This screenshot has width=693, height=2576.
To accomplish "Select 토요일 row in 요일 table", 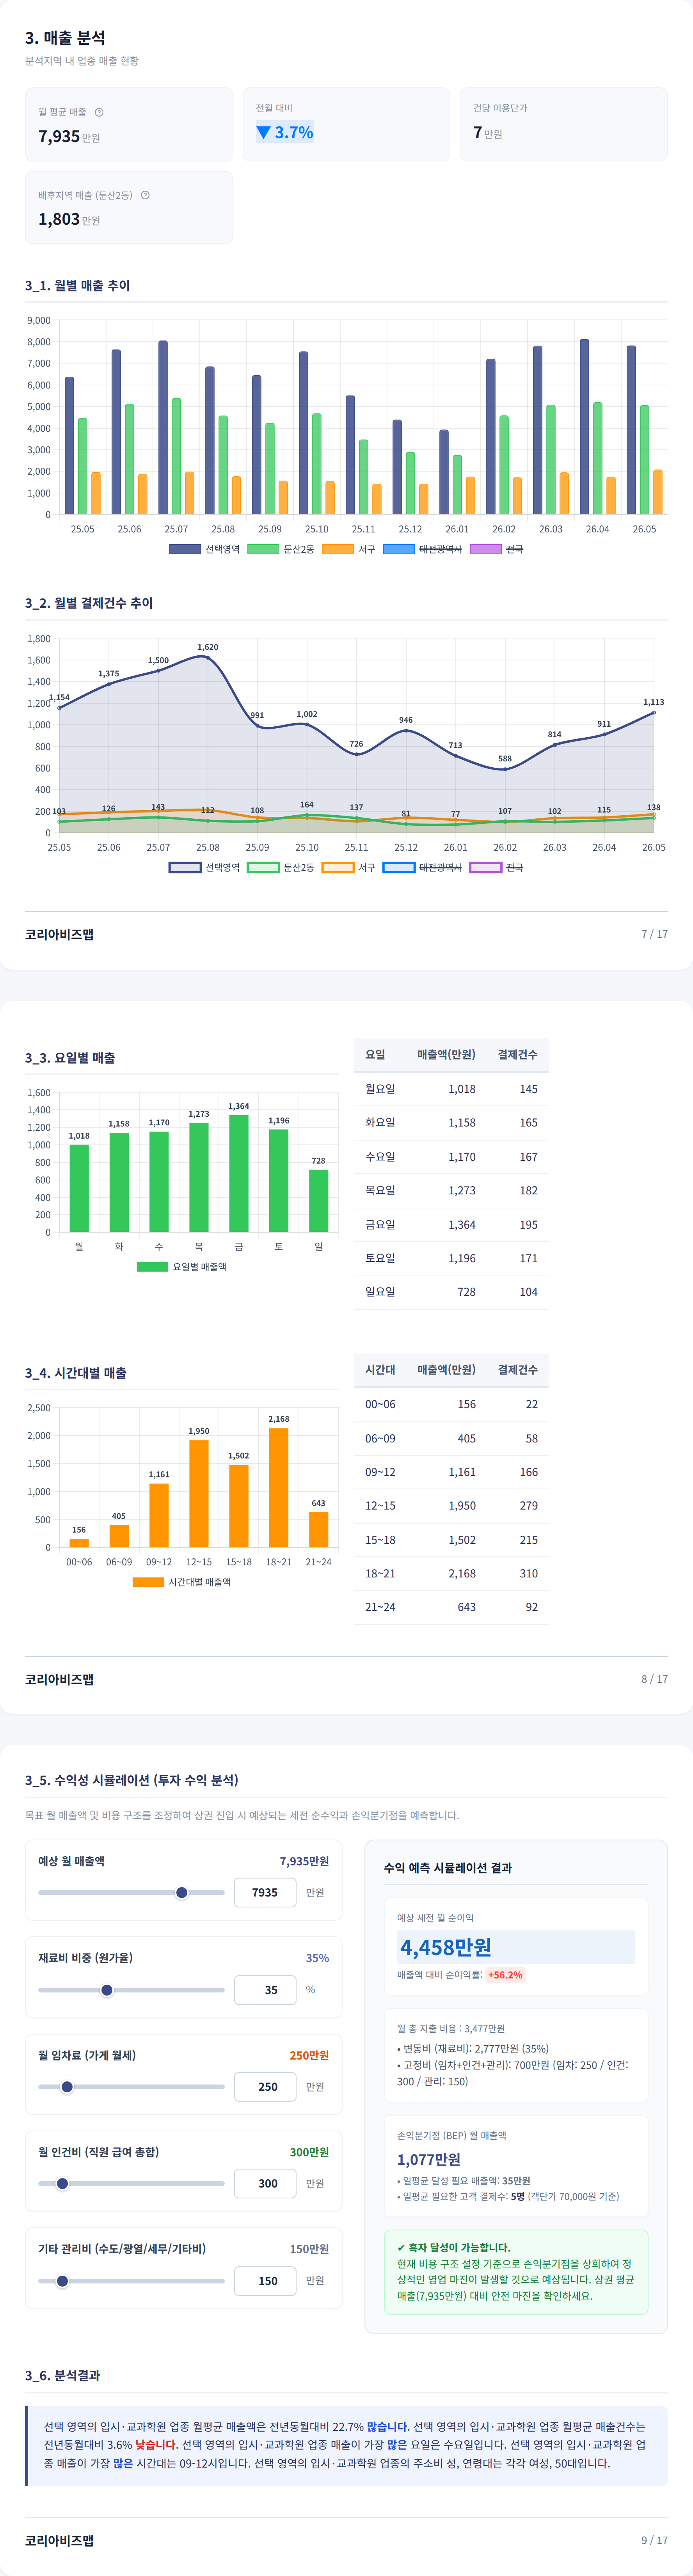I will (451, 1258).
